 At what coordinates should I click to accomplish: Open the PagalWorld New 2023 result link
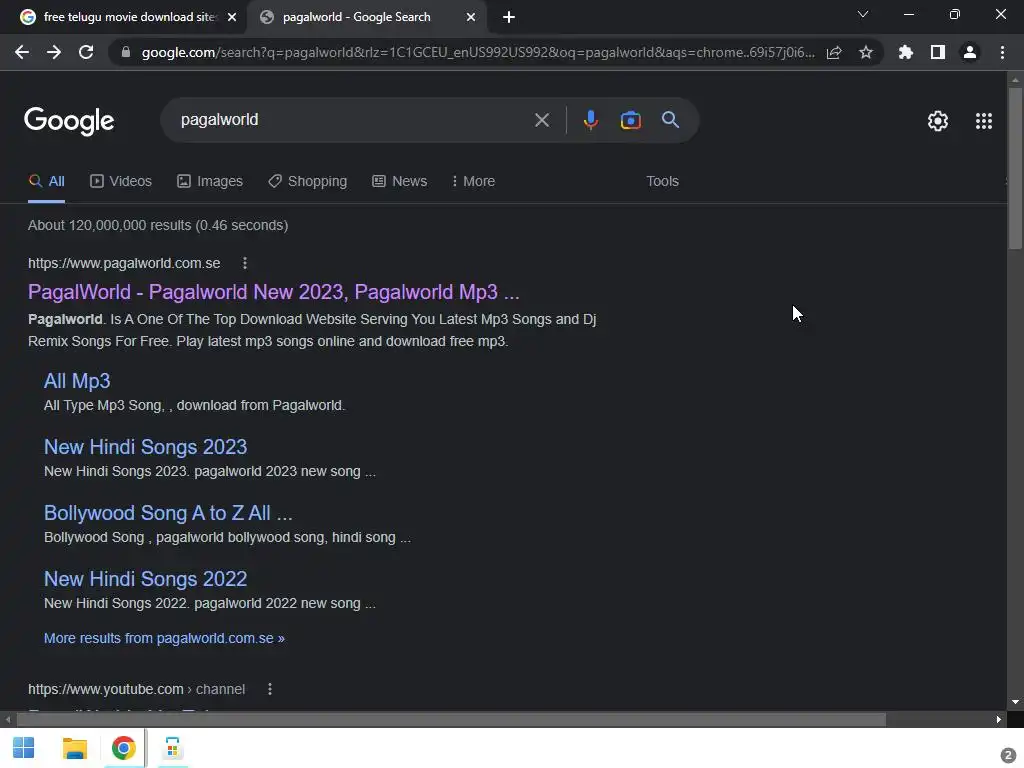click(274, 292)
